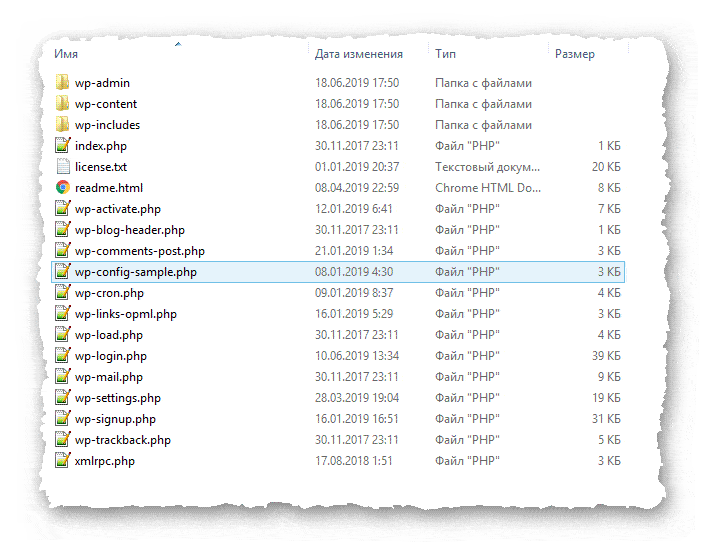Select the wp-includes folder name
The image size is (704, 544).
(x=107, y=125)
